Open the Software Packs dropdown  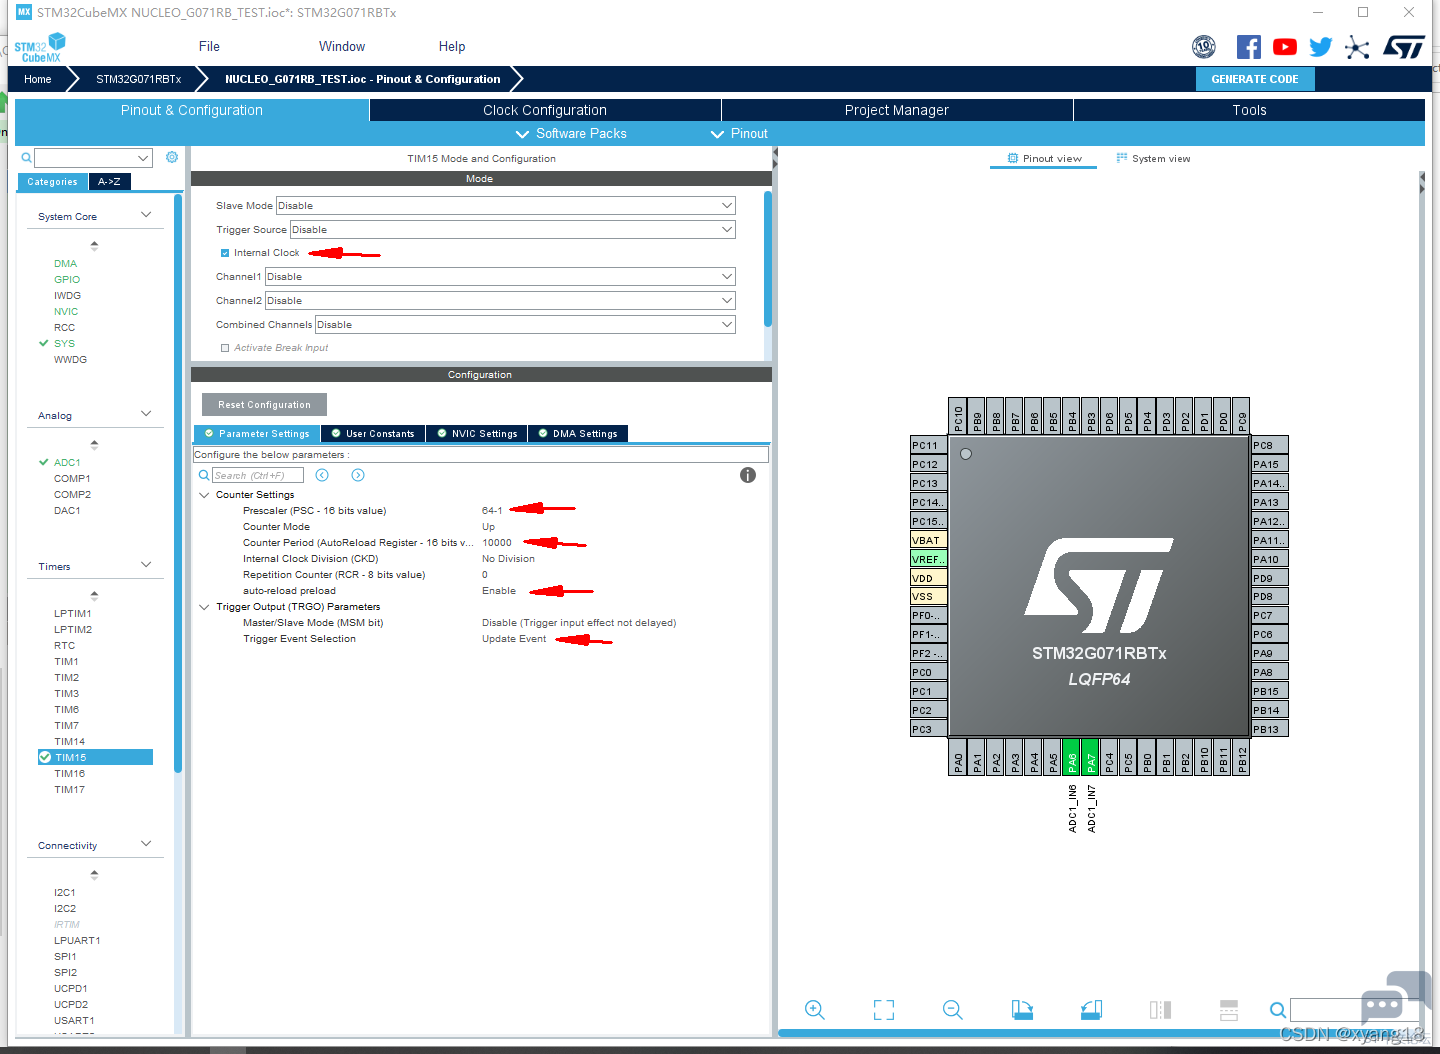571,134
